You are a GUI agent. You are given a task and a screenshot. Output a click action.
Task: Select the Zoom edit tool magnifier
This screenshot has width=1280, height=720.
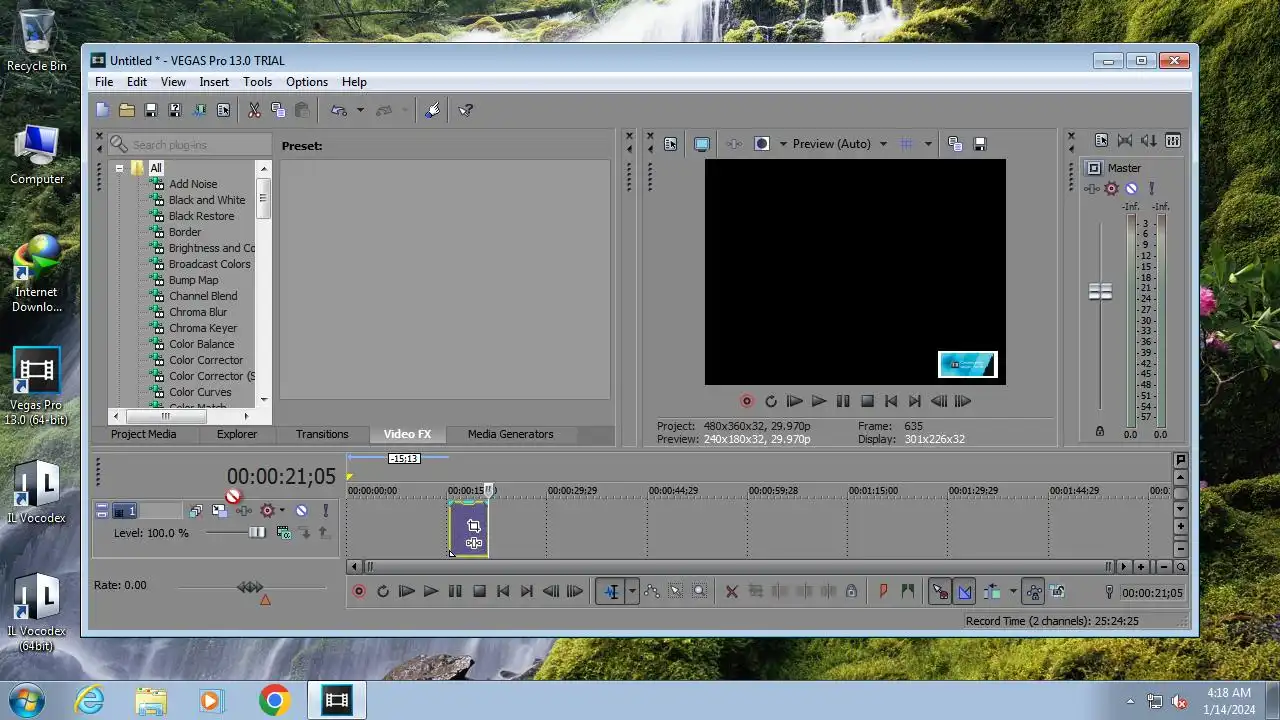[x=700, y=592]
